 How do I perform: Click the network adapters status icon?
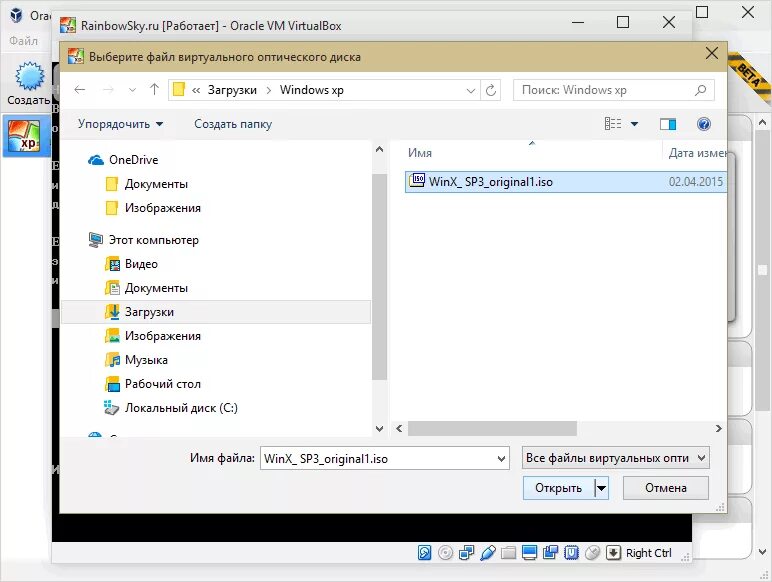click(466, 553)
